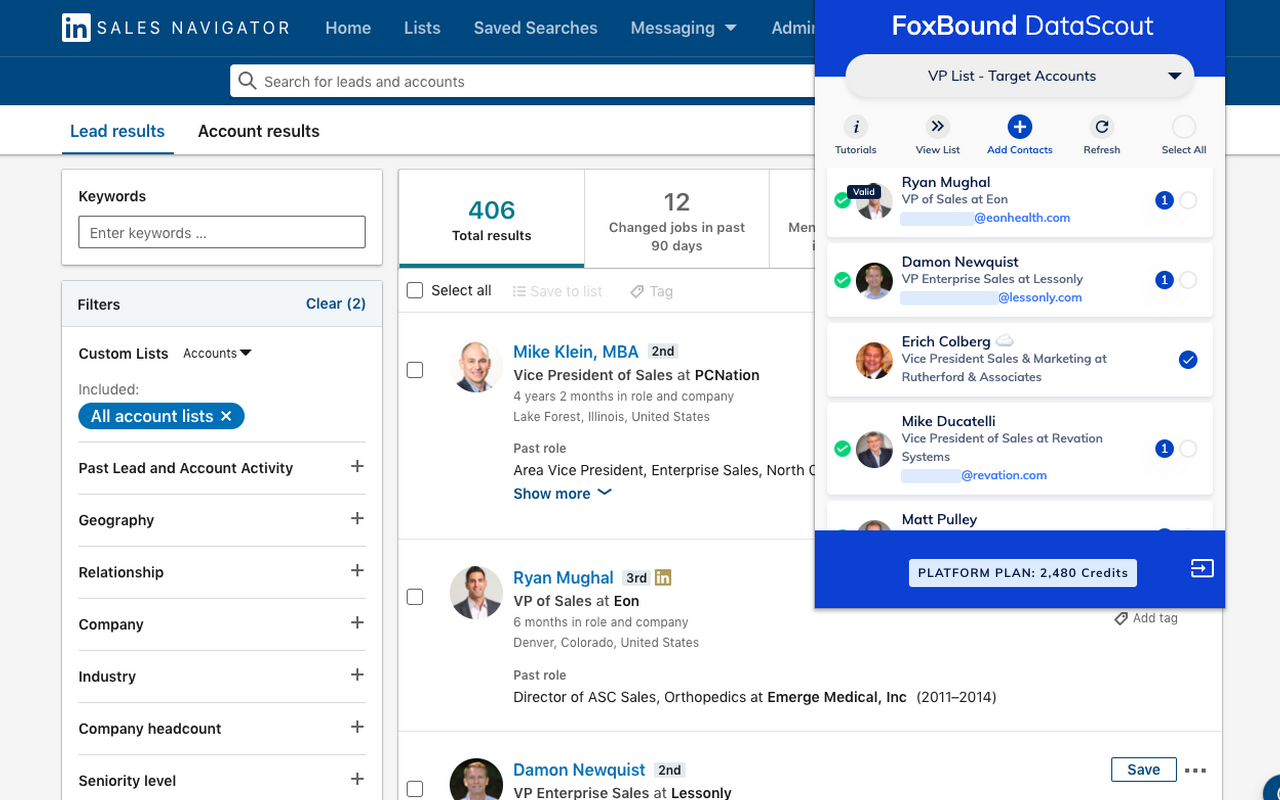
Task: Click Save button for Damon Newquist
Action: point(1143,769)
